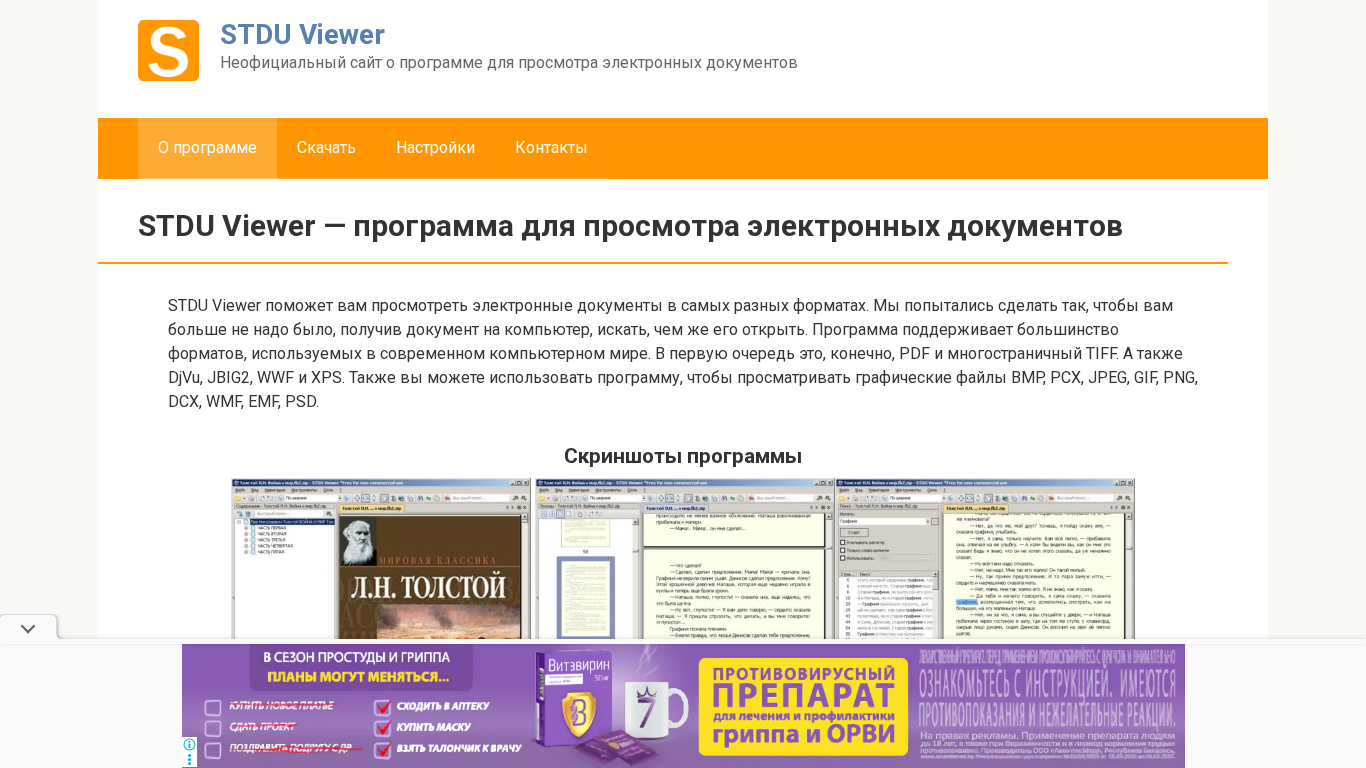Go to the Настройки menu item
The height and width of the screenshot is (768, 1366).
[x=435, y=148]
